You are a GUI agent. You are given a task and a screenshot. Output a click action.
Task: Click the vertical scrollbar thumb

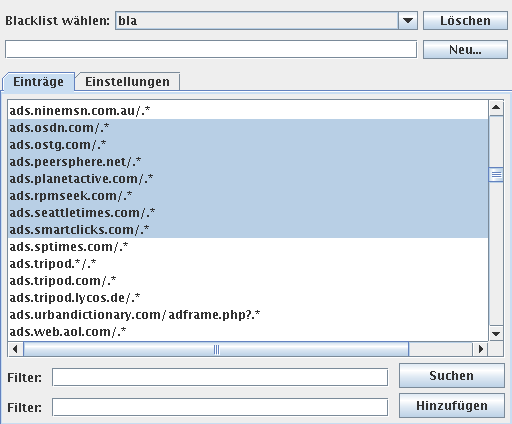(496, 174)
